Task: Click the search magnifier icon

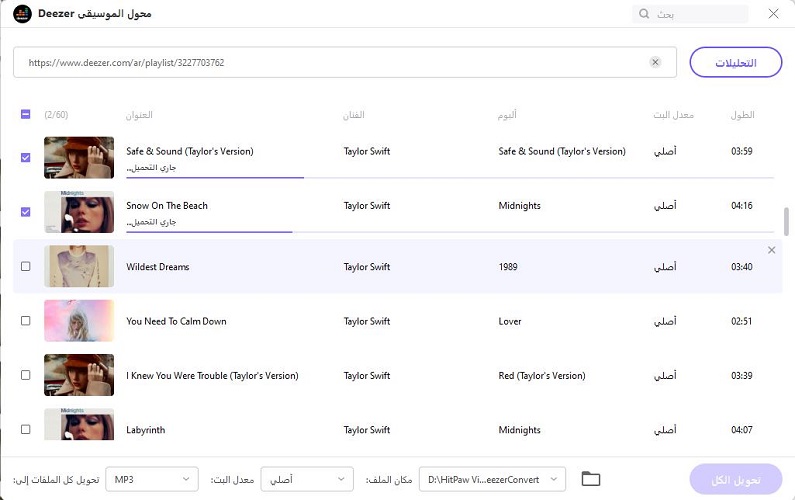Action: (644, 14)
